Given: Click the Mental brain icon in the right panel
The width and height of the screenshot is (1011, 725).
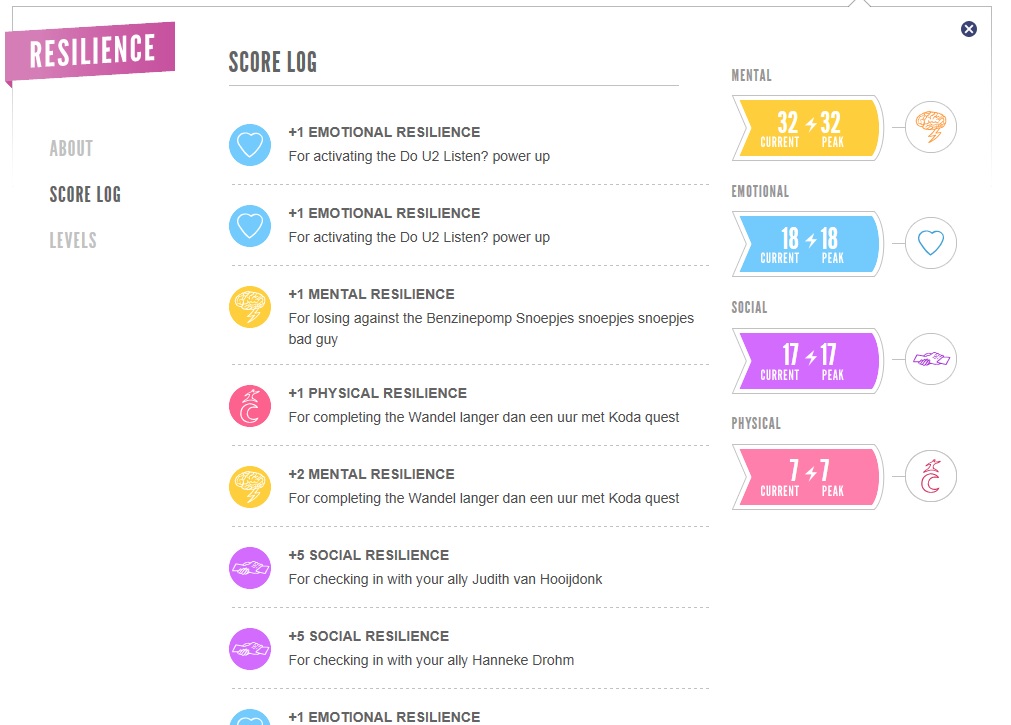Looking at the screenshot, I should click(x=931, y=128).
